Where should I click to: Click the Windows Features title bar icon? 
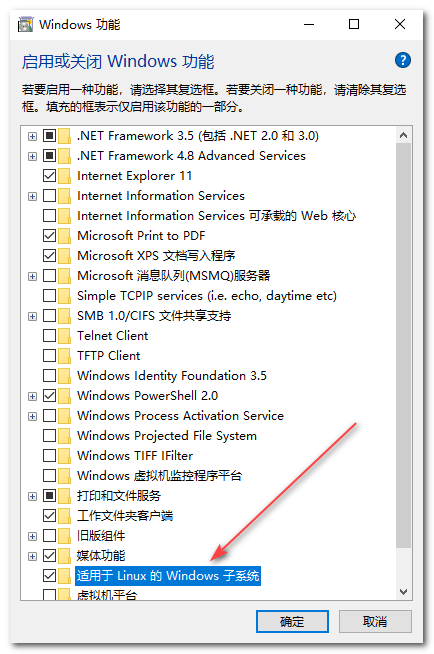click(25, 25)
